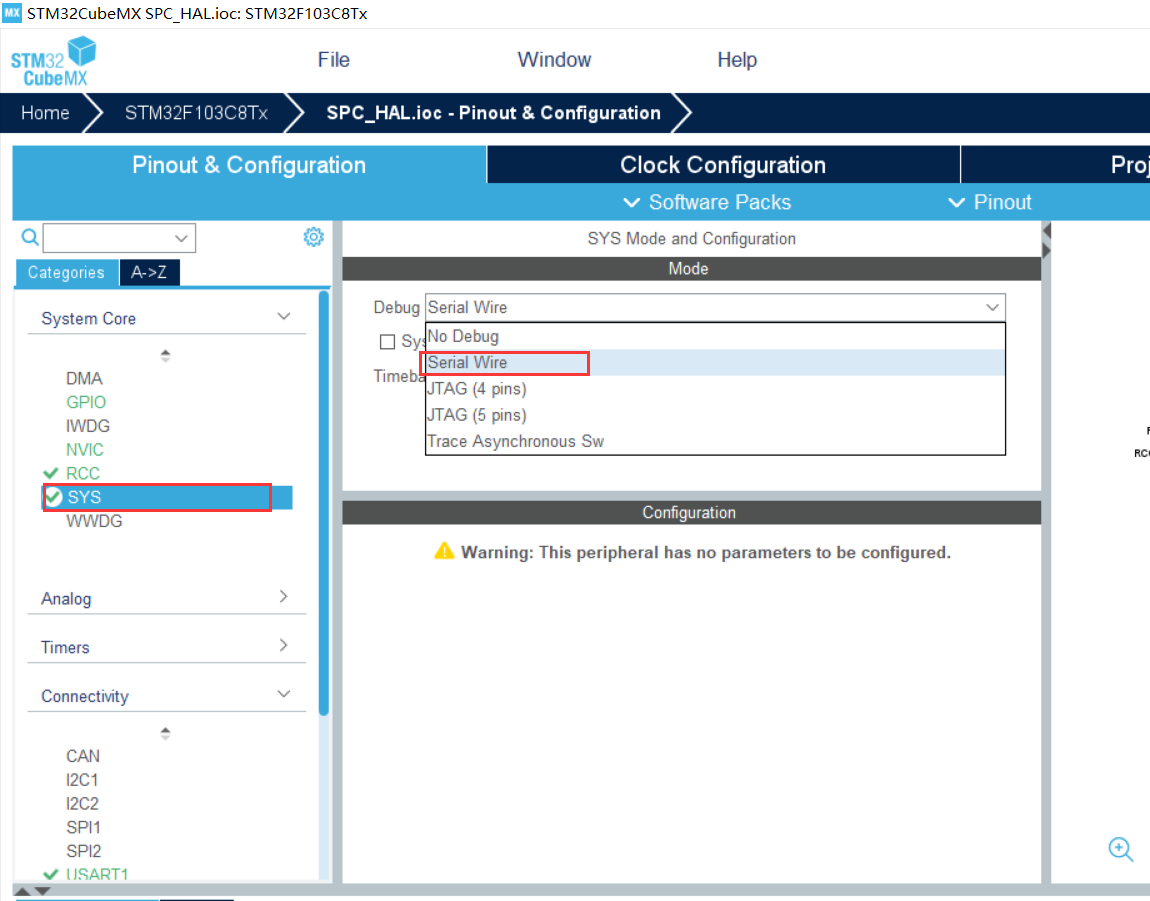Screen dimensions: 1150x901
Task: Choose JTAG (4 pins) option
Action: pyautogui.click(x=715, y=389)
